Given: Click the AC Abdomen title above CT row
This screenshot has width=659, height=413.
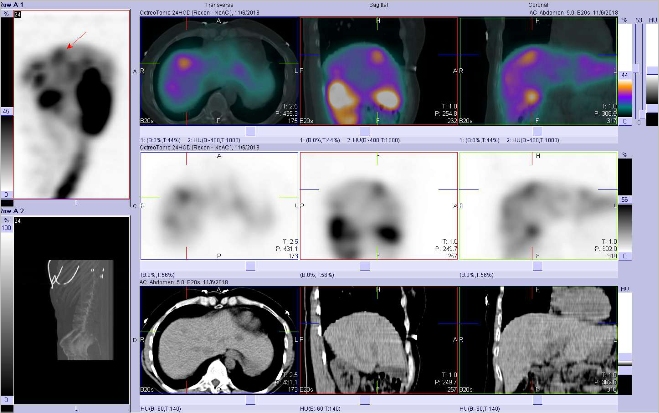Looking at the screenshot, I should pyautogui.click(x=184, y=282).
